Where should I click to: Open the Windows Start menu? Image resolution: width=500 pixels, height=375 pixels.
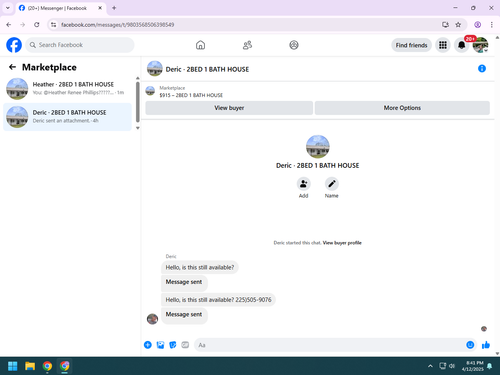13,366
